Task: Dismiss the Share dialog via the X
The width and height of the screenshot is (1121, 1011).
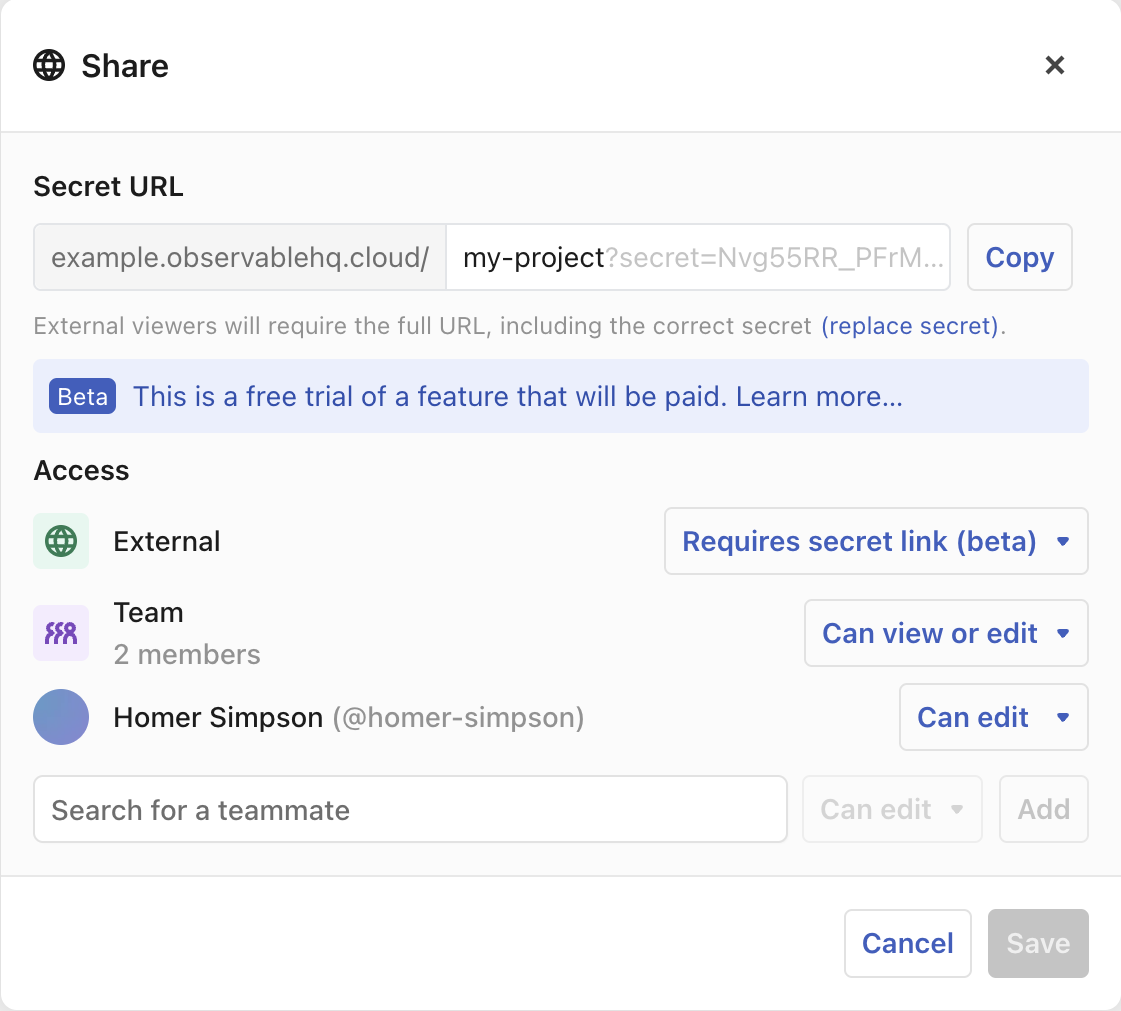Action: pyautogui.click(x=1055, y=65)
